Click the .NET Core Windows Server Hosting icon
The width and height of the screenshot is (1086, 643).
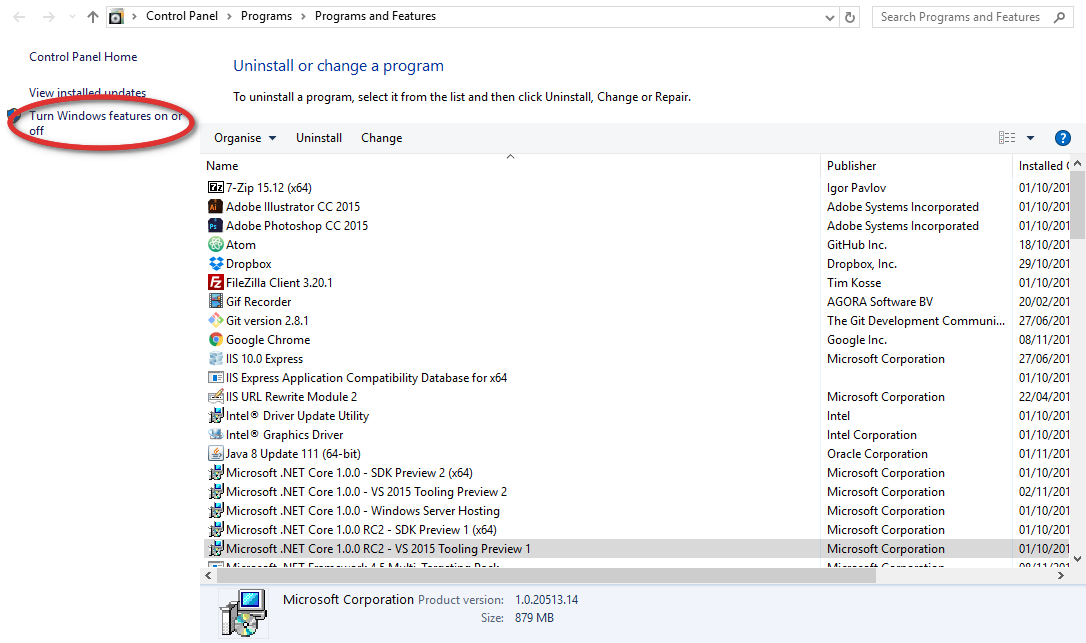[215, 511]
